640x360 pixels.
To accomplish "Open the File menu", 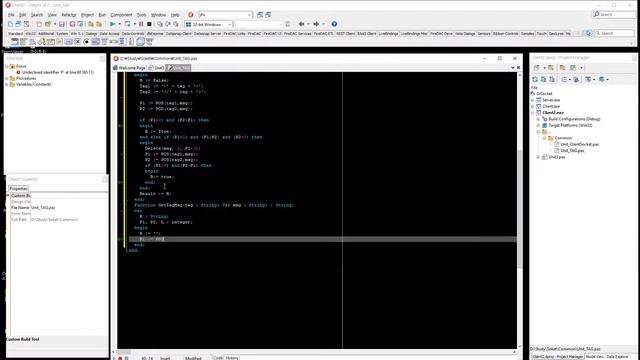I will click(11, 15).
